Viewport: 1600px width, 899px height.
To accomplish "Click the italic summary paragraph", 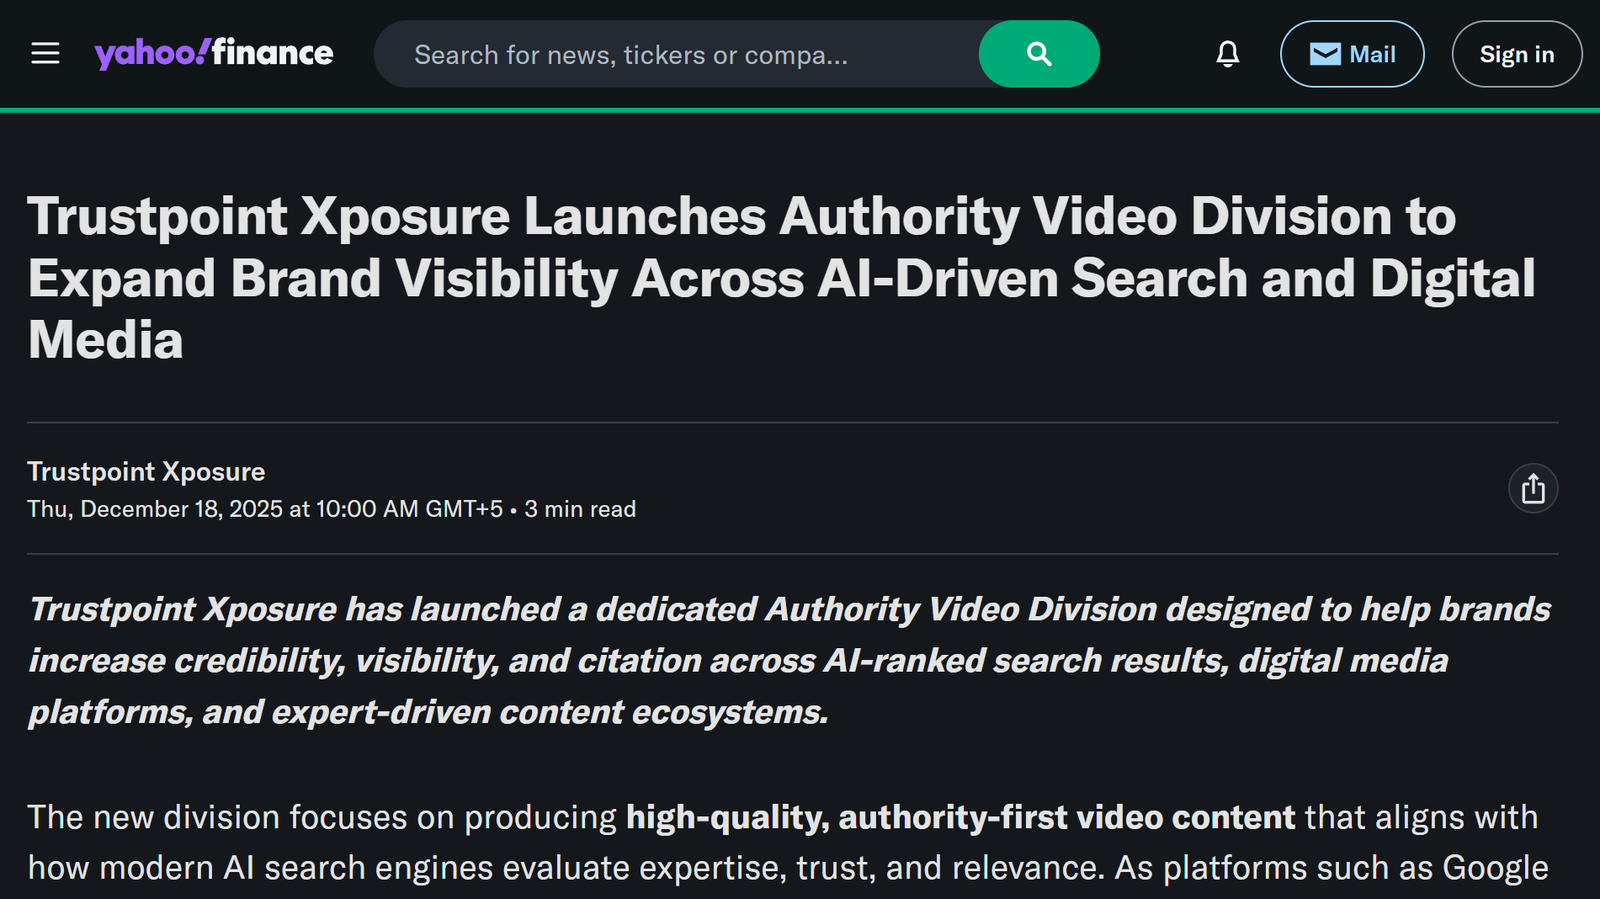I will pos(790,661).
